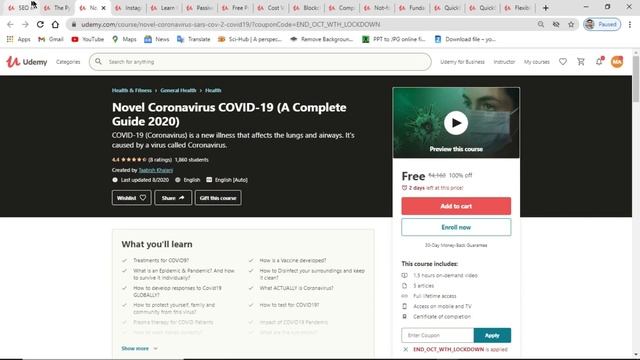This screenshot has width=640, height=360.
Task: Open the News bookmark
Action: [157, 39]
